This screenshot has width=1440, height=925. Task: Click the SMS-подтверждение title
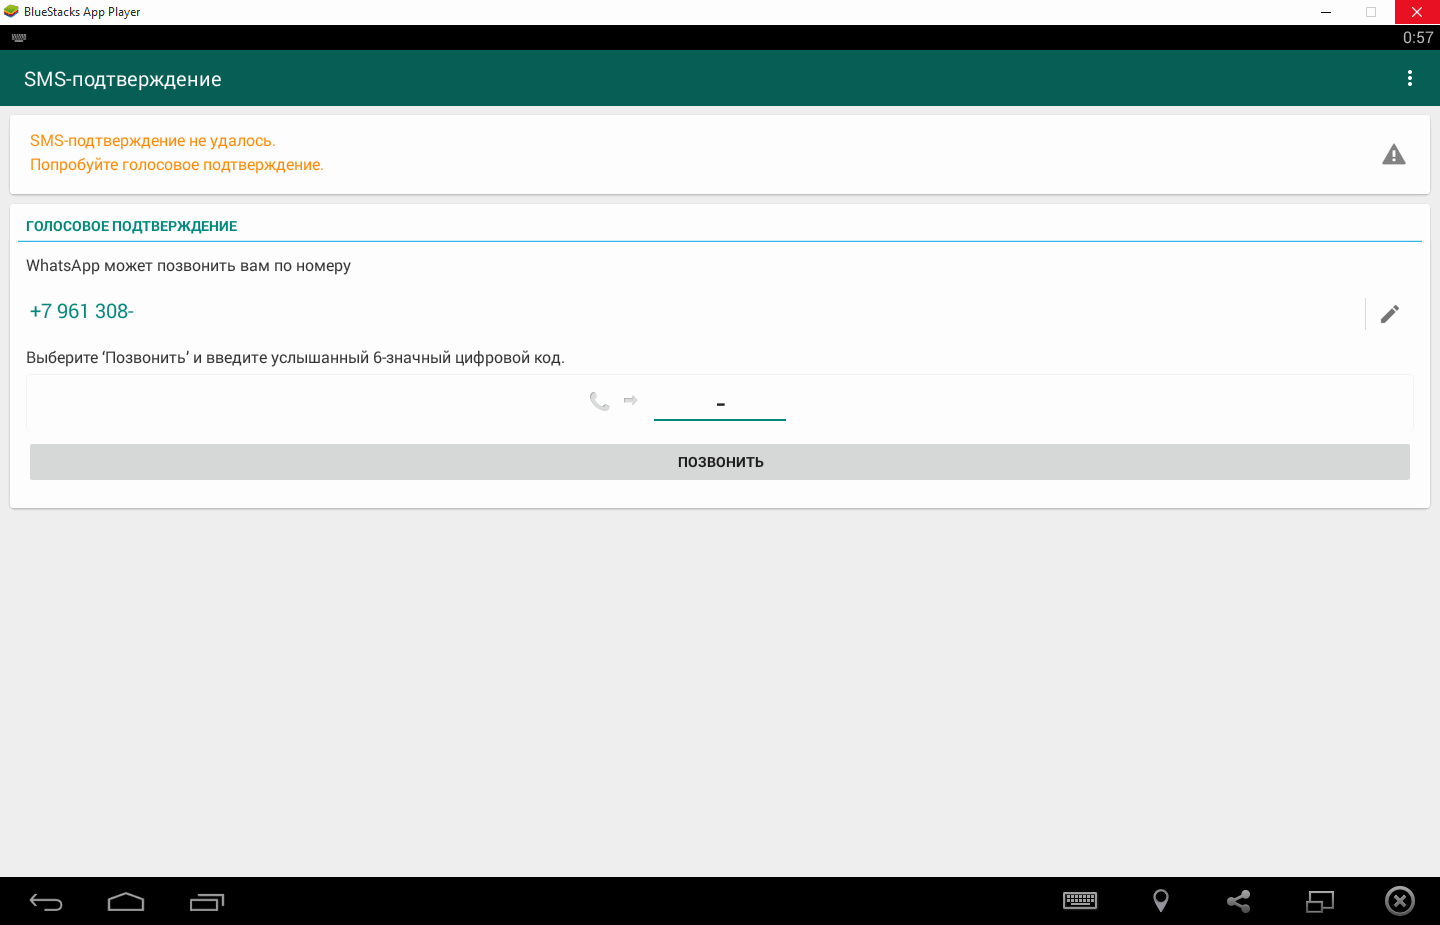pyautogui.click(x=123, y=79)
